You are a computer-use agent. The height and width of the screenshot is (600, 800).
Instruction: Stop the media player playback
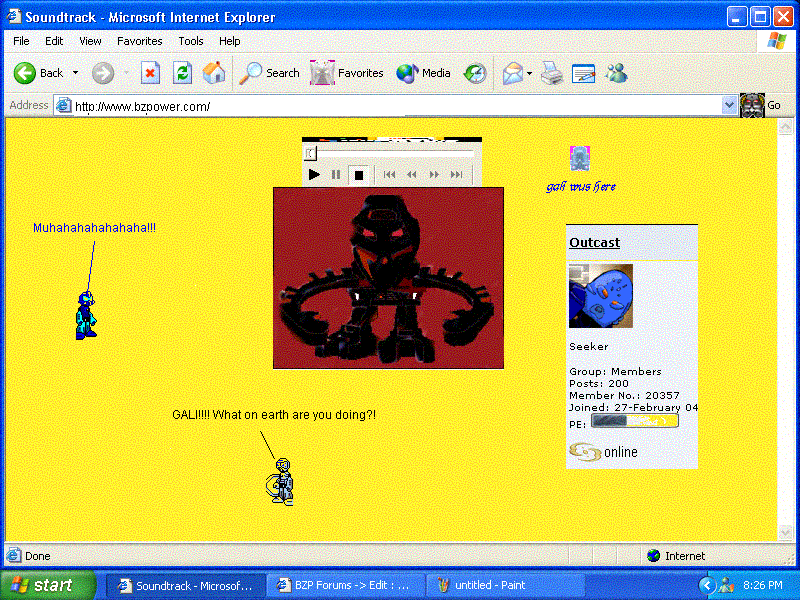point(359,175)
